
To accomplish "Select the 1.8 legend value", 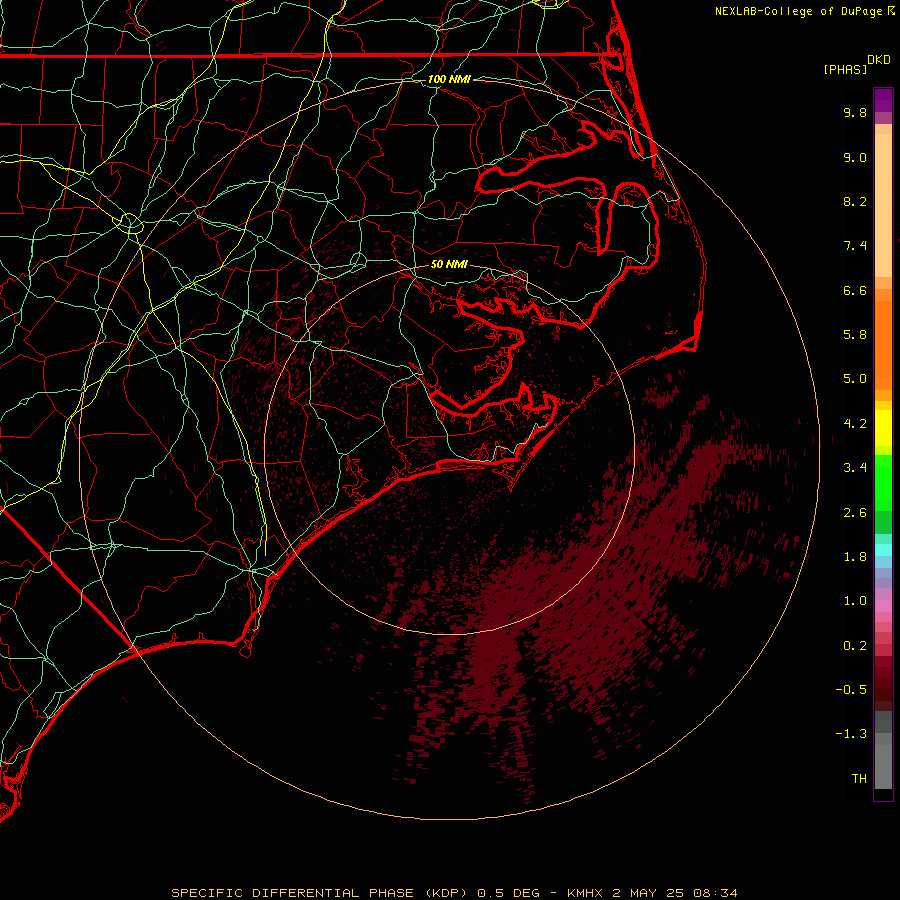I will click(855, 557).
